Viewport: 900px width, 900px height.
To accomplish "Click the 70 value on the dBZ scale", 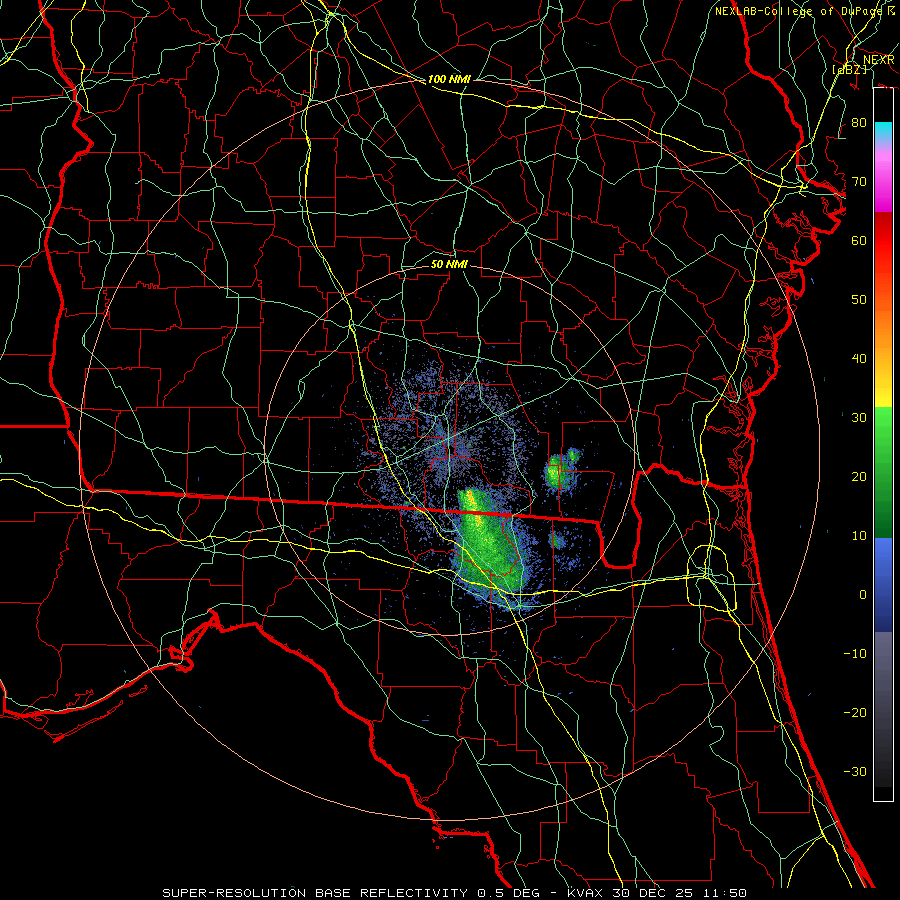I will coord(859,181).
